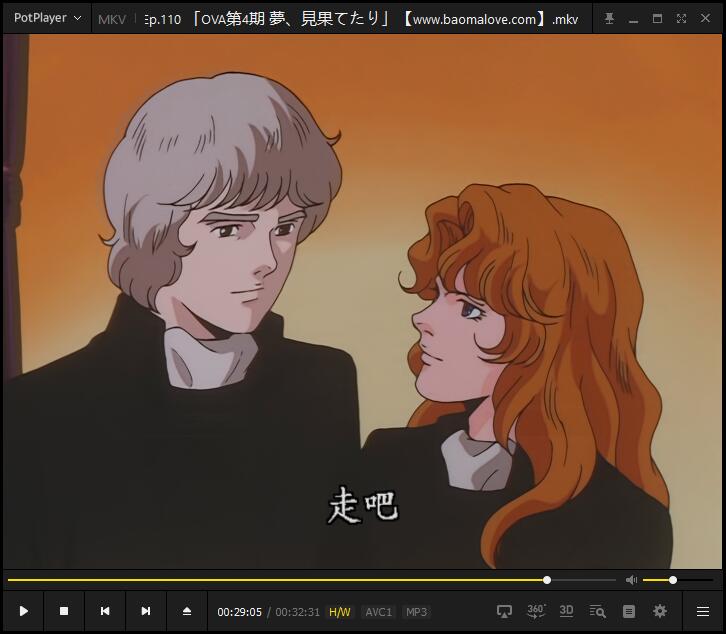
Task: Click the MP3 audio codec label
Action: click(x=416, y=612)
